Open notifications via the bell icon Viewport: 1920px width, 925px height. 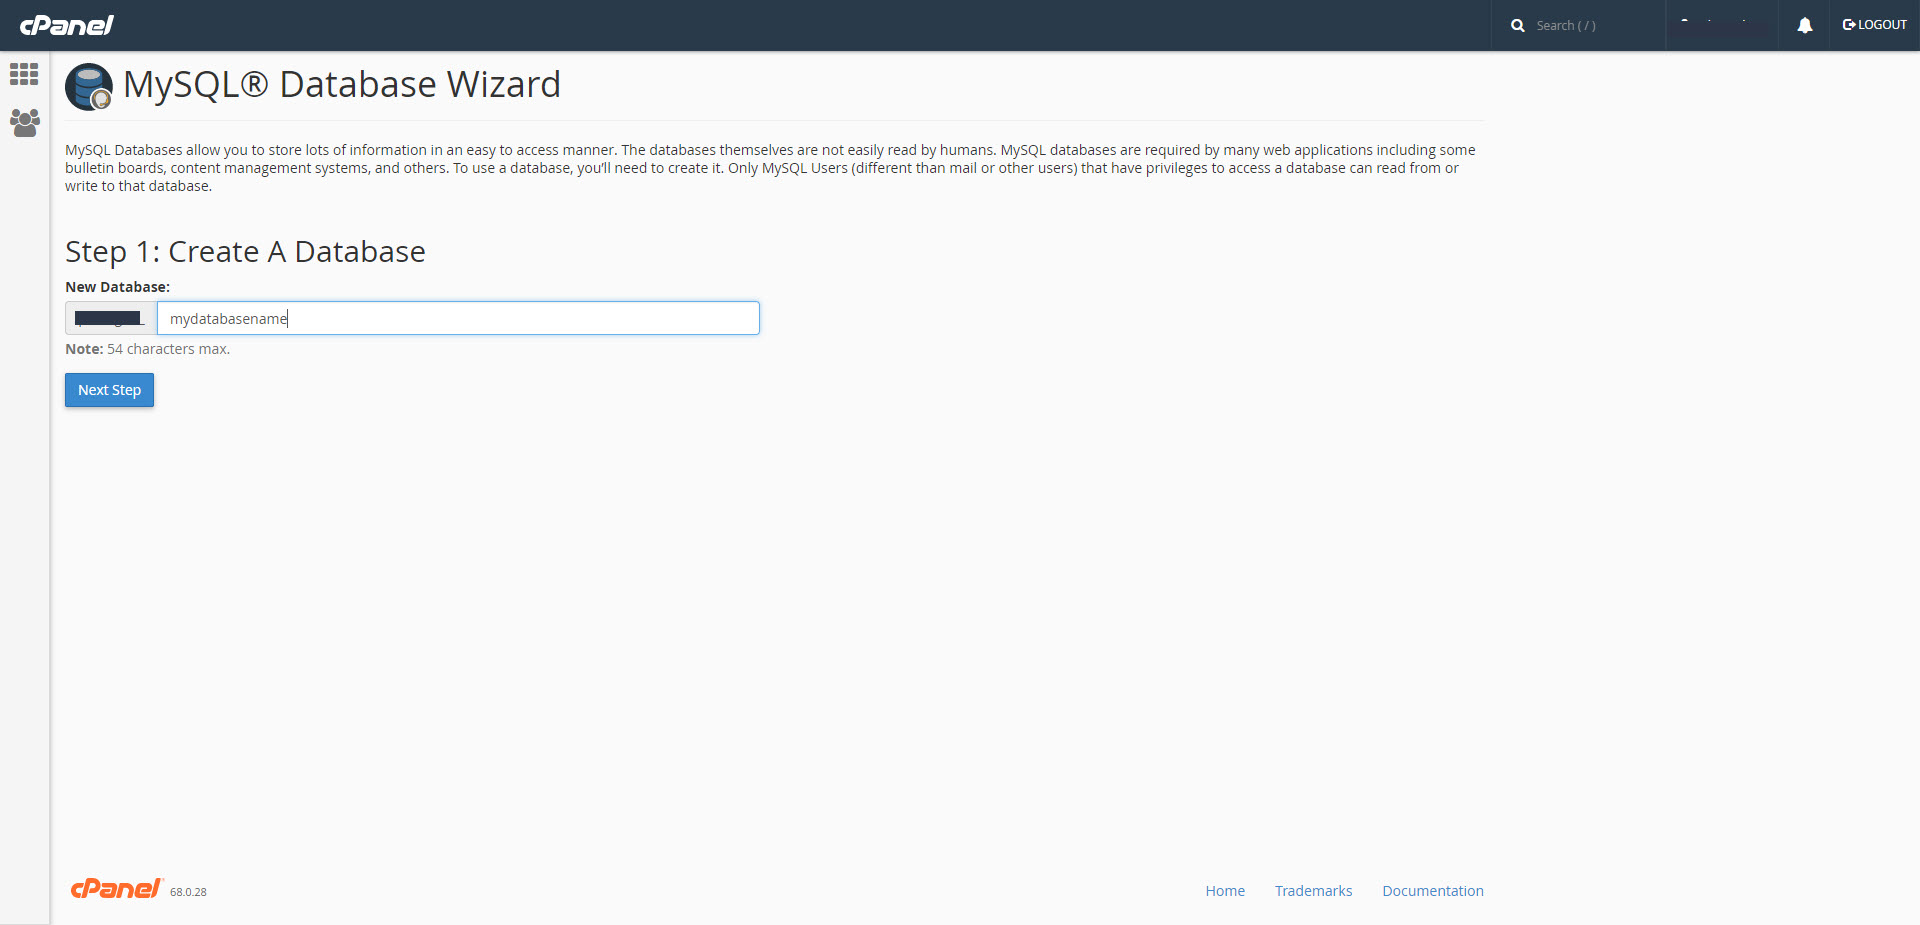(1804, 26)
